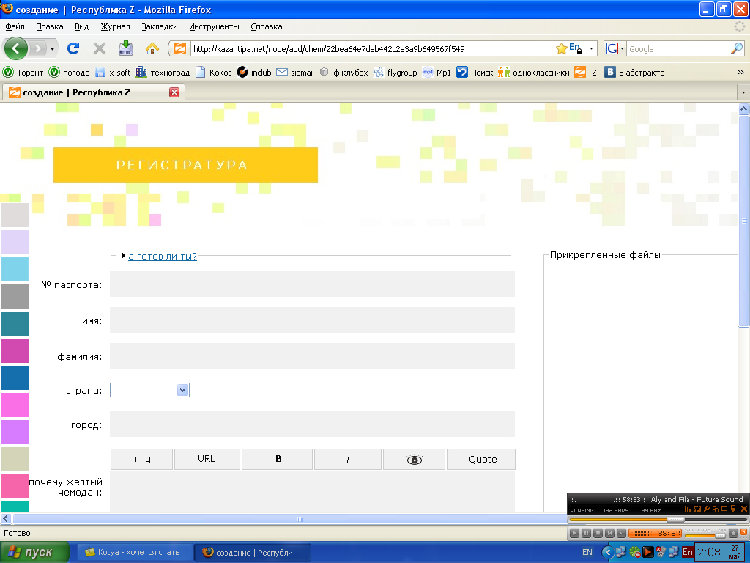The width and height of the screenshot is (750, 563).
Task: Close the music player with orange X
Action: point(744,509)
